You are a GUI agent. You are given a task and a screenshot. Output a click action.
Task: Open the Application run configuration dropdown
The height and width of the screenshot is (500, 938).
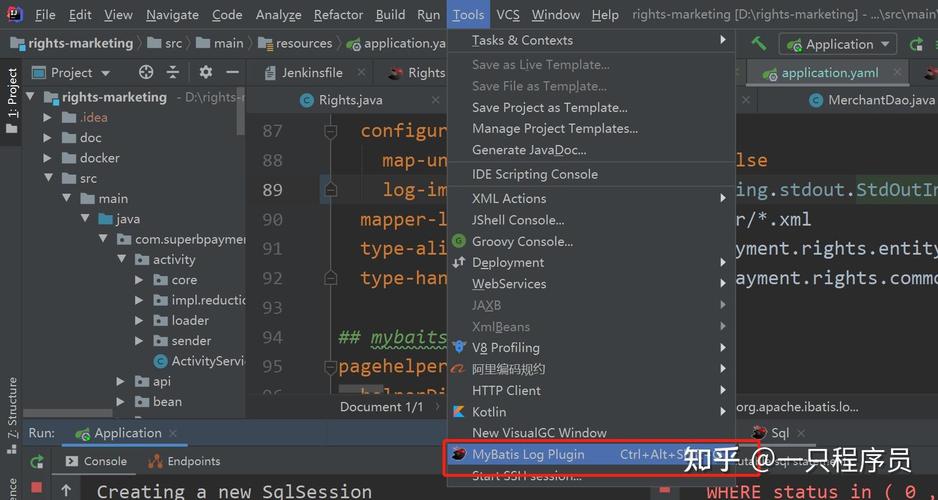[838, 44]
